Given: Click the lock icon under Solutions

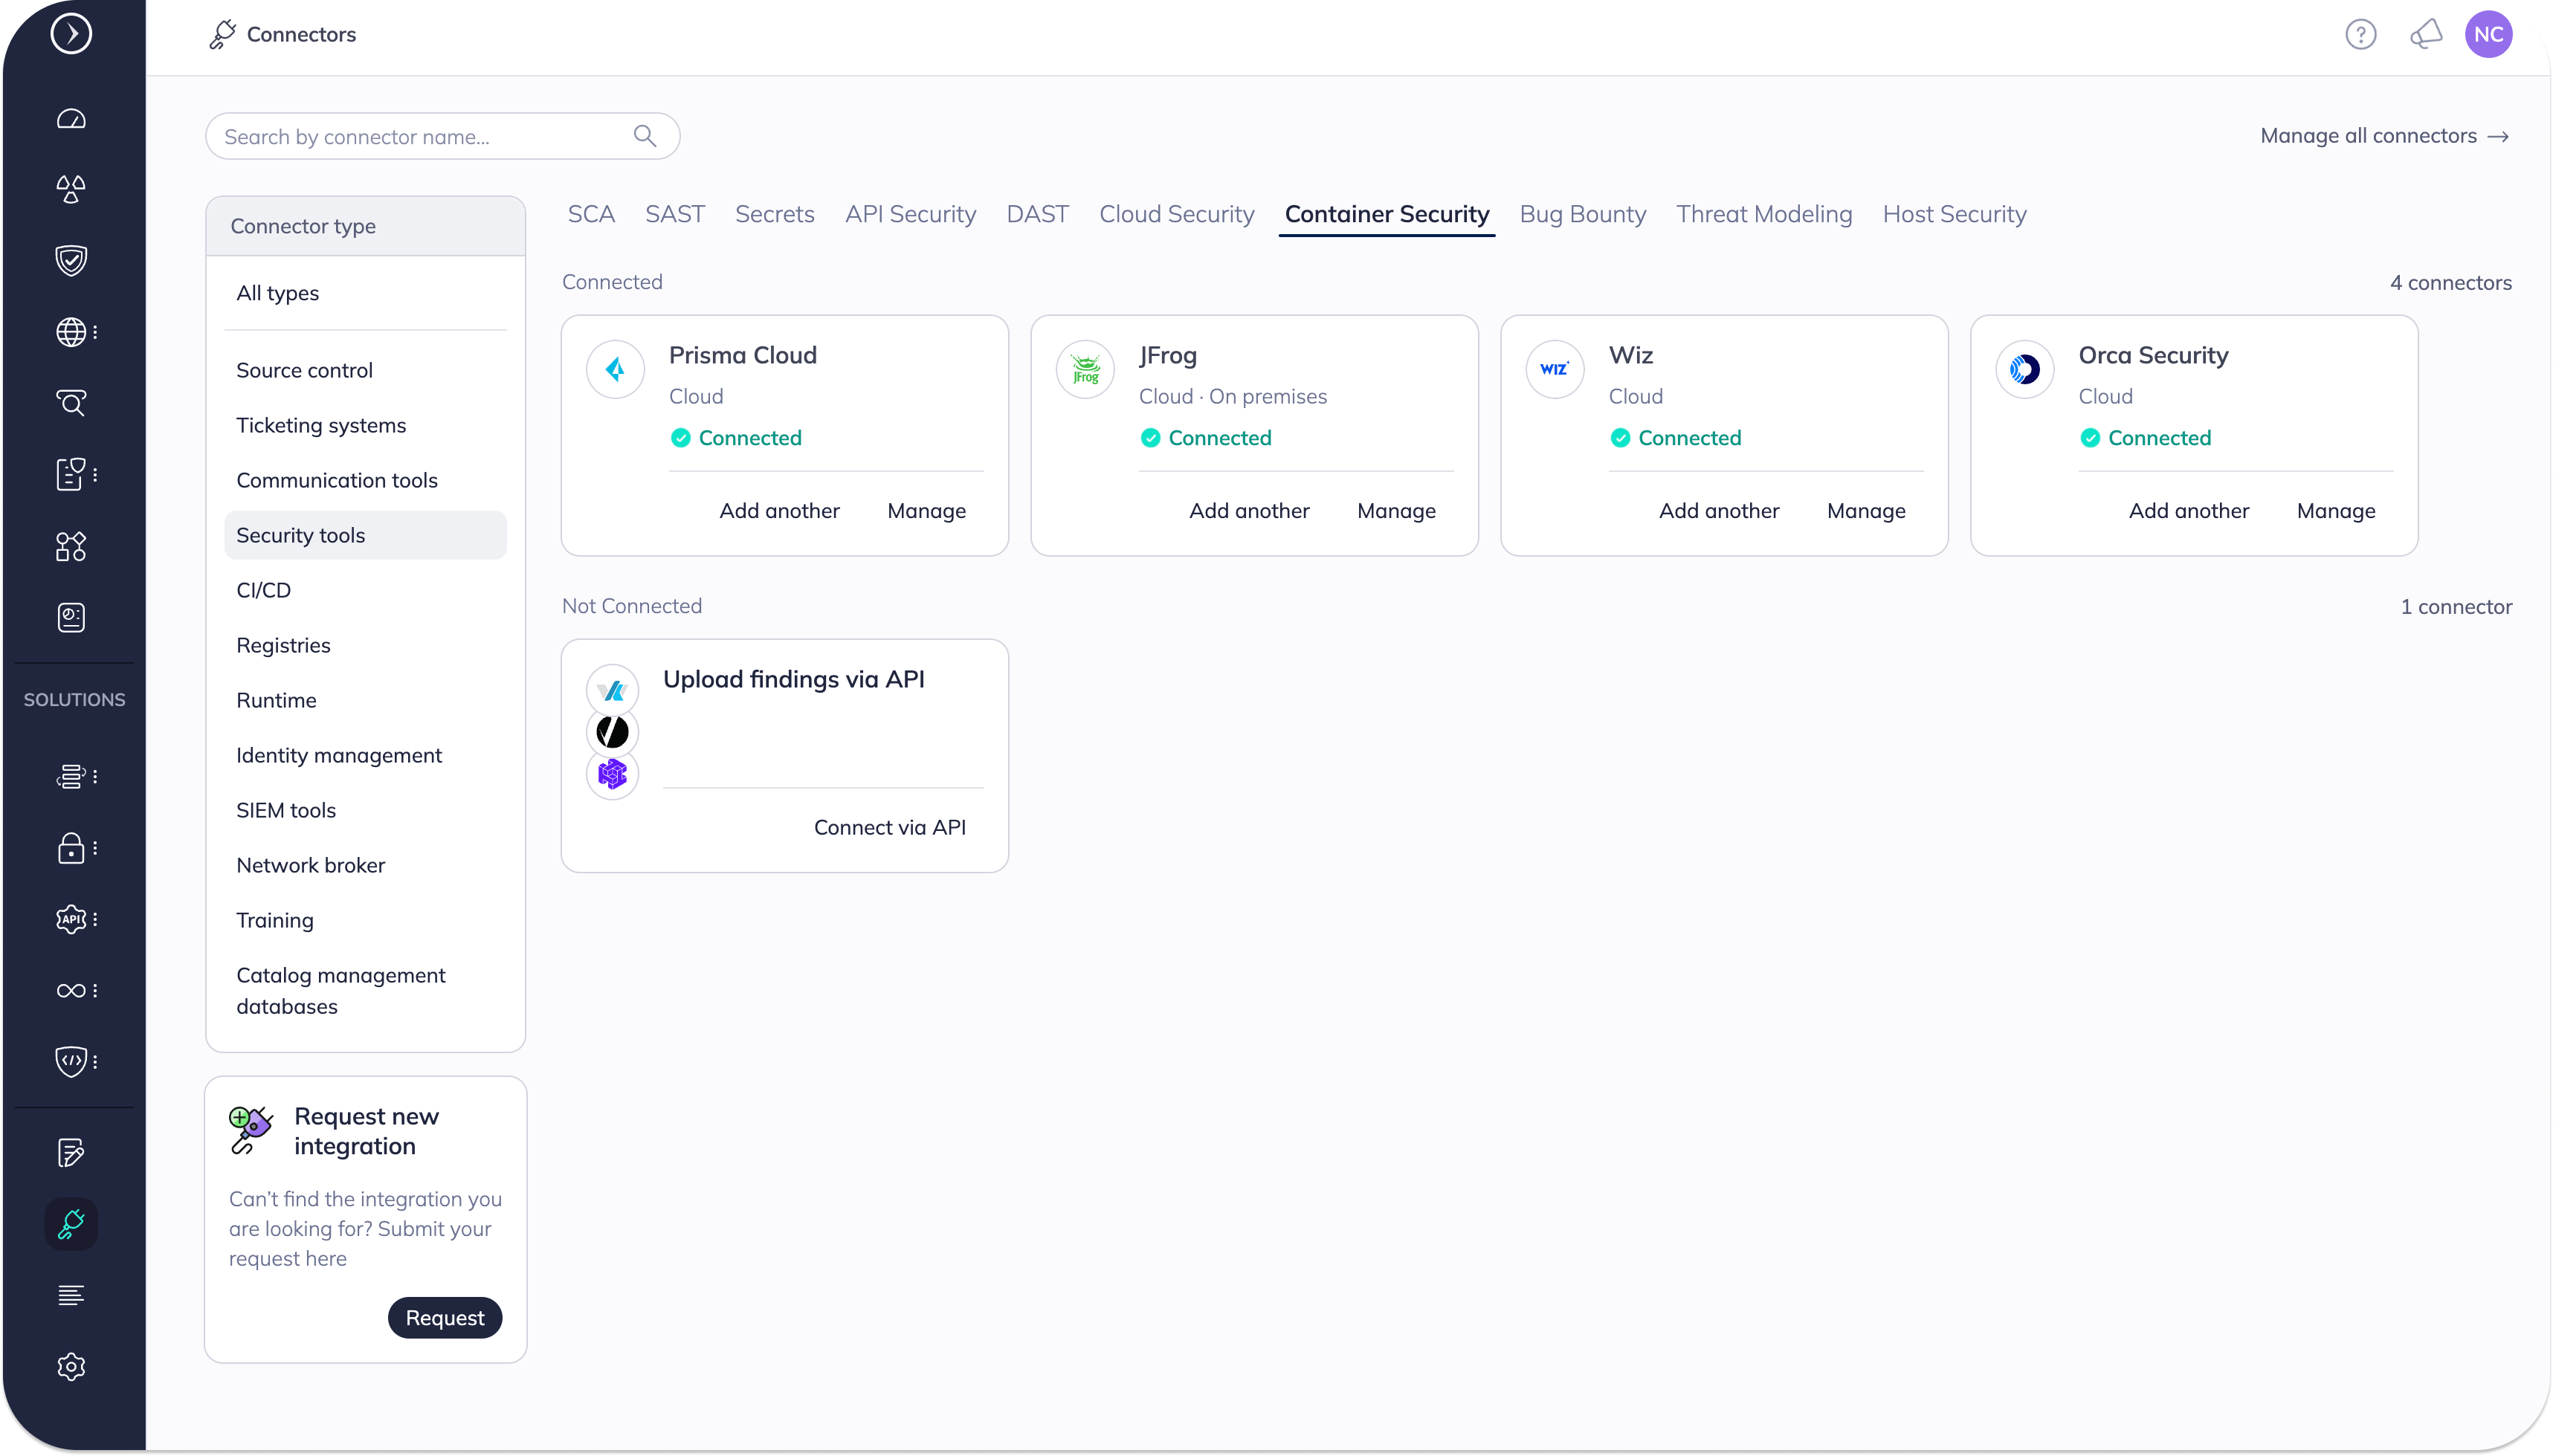Looking at the screenshot, I should tap(71, 848).
